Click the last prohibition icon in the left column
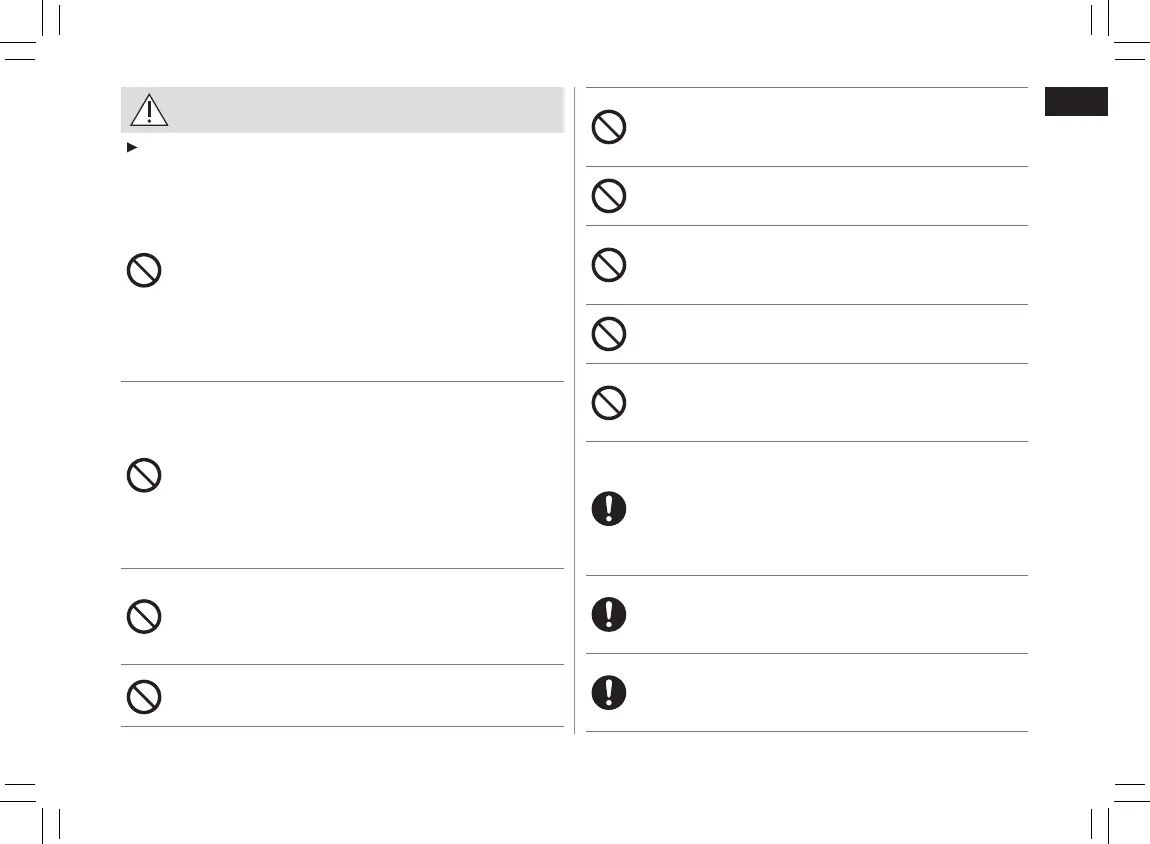 pyautogui.click(x=144, y=696)
